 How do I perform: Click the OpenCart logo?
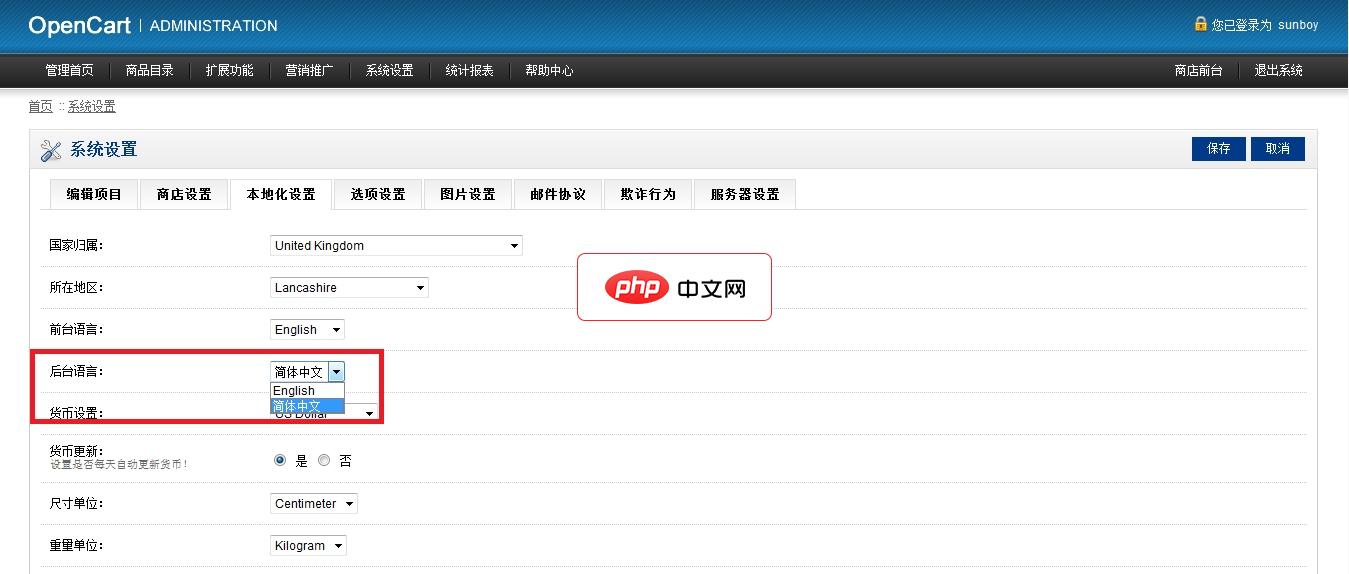pyautogui.click(x=79, y=25)
